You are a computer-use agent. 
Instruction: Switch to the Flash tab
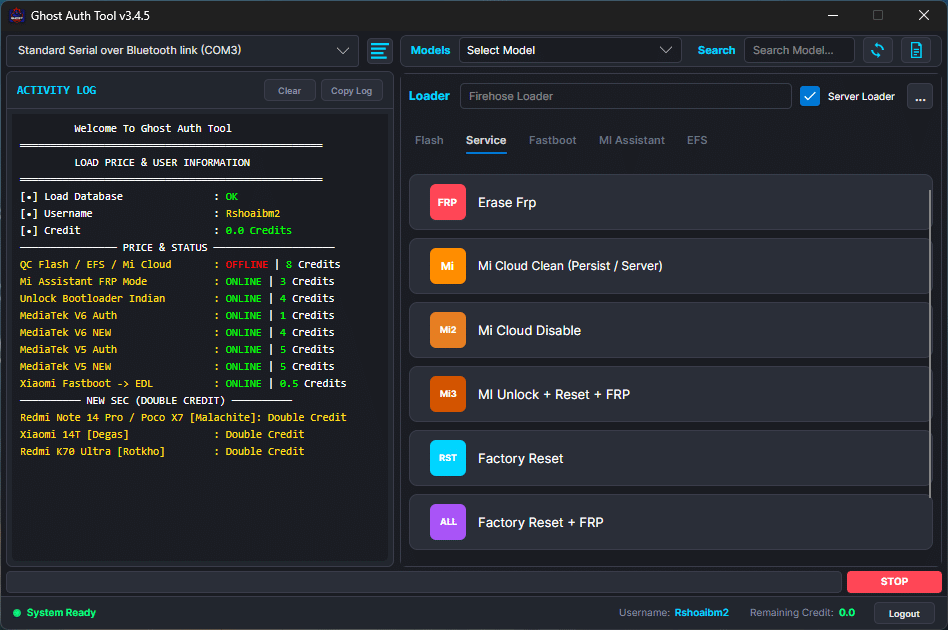(x=429, y=140)
